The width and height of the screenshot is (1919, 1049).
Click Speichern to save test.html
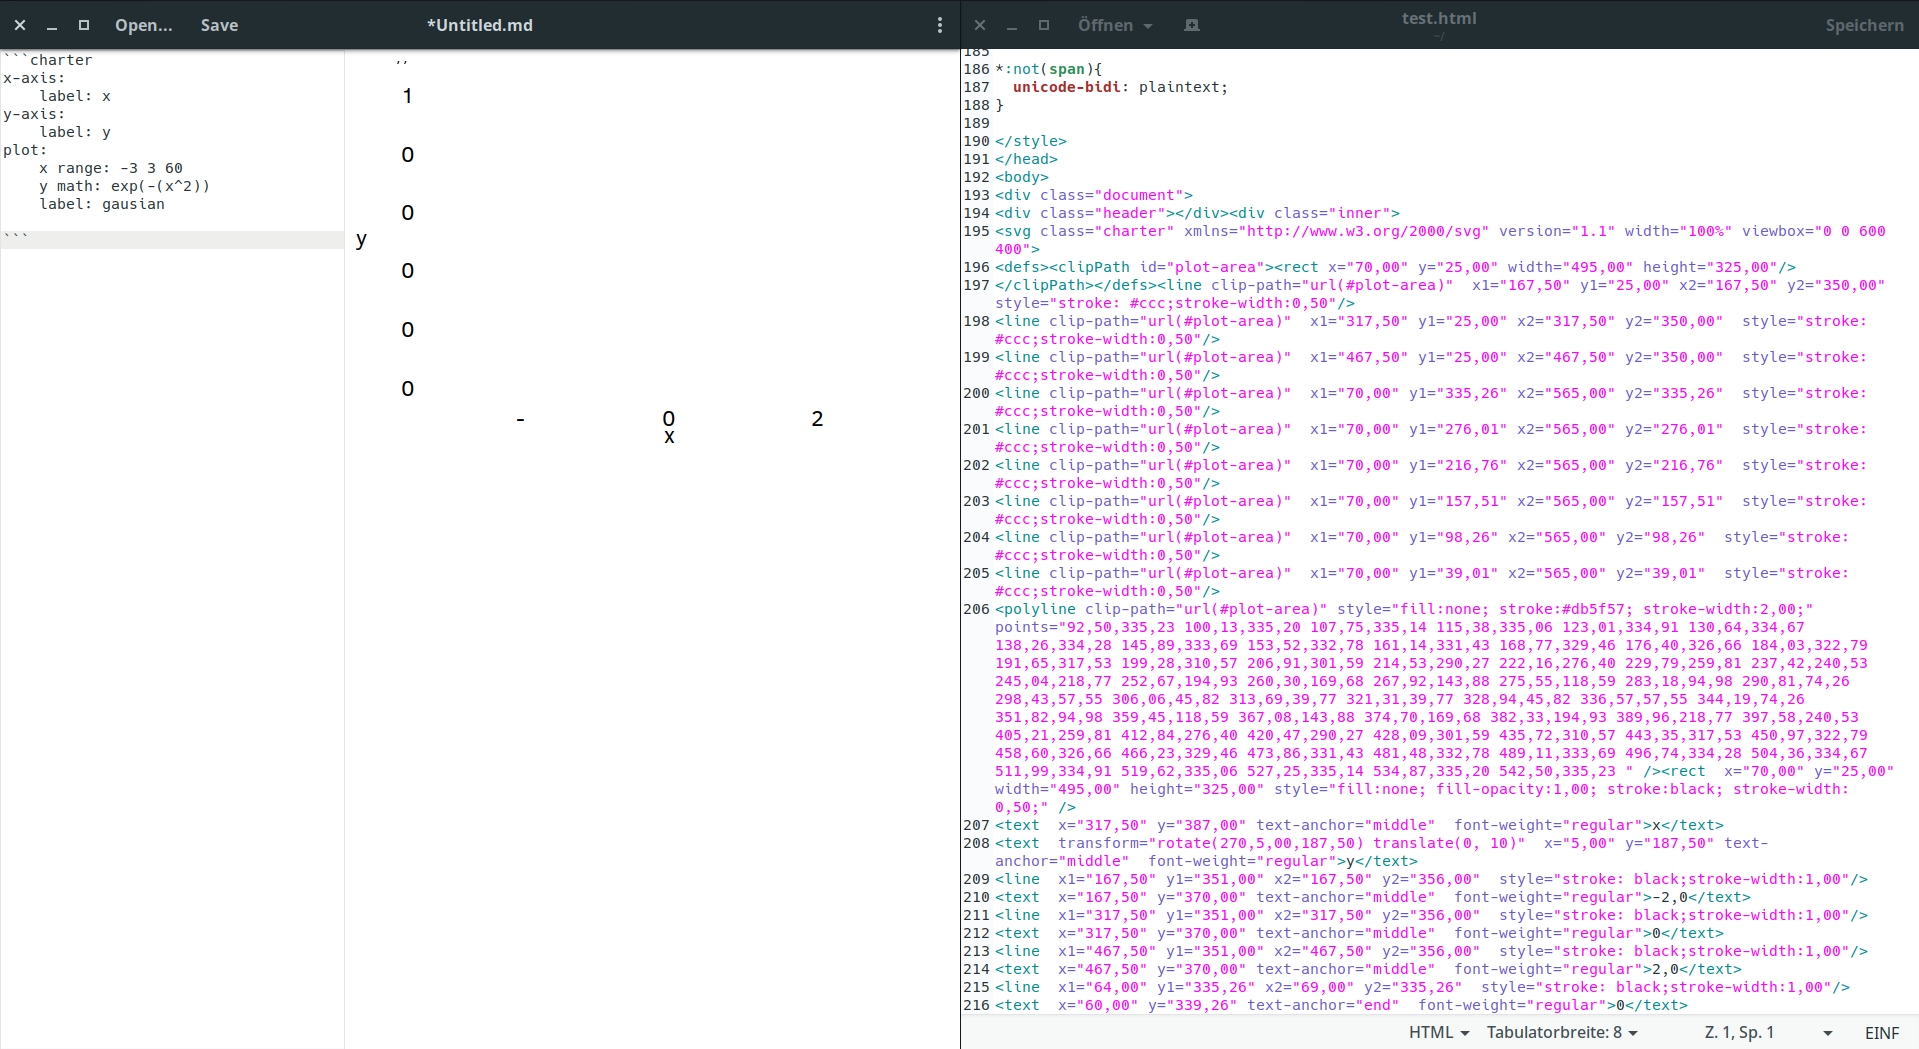tap(1864, 25)
